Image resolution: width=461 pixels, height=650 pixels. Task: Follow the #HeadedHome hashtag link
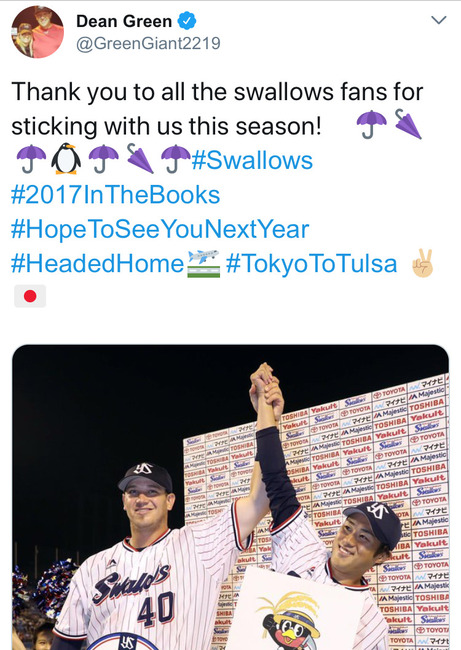click(x=97, y=264)
